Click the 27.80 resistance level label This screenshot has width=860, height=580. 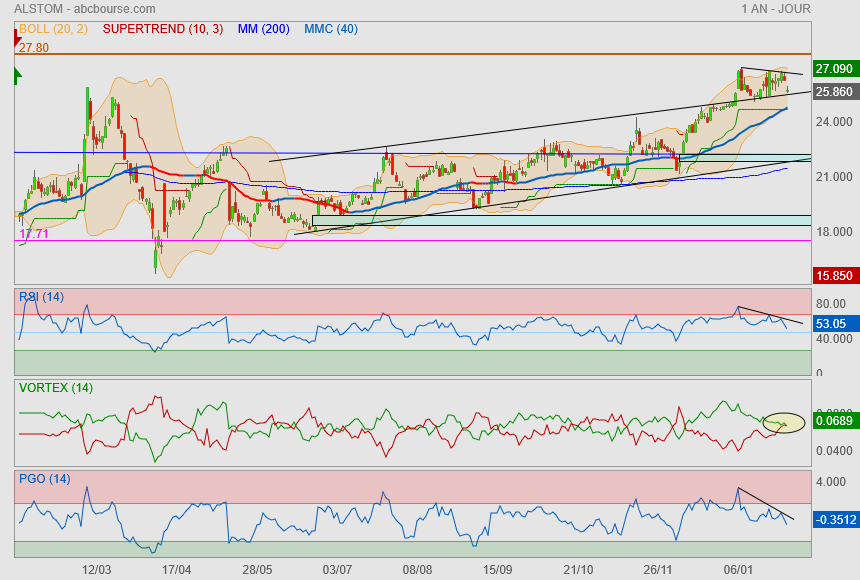tap(34, 47)
